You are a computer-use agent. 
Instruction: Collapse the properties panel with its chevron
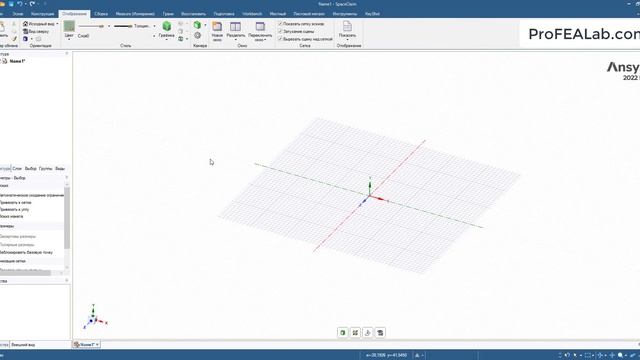[67, 280]
